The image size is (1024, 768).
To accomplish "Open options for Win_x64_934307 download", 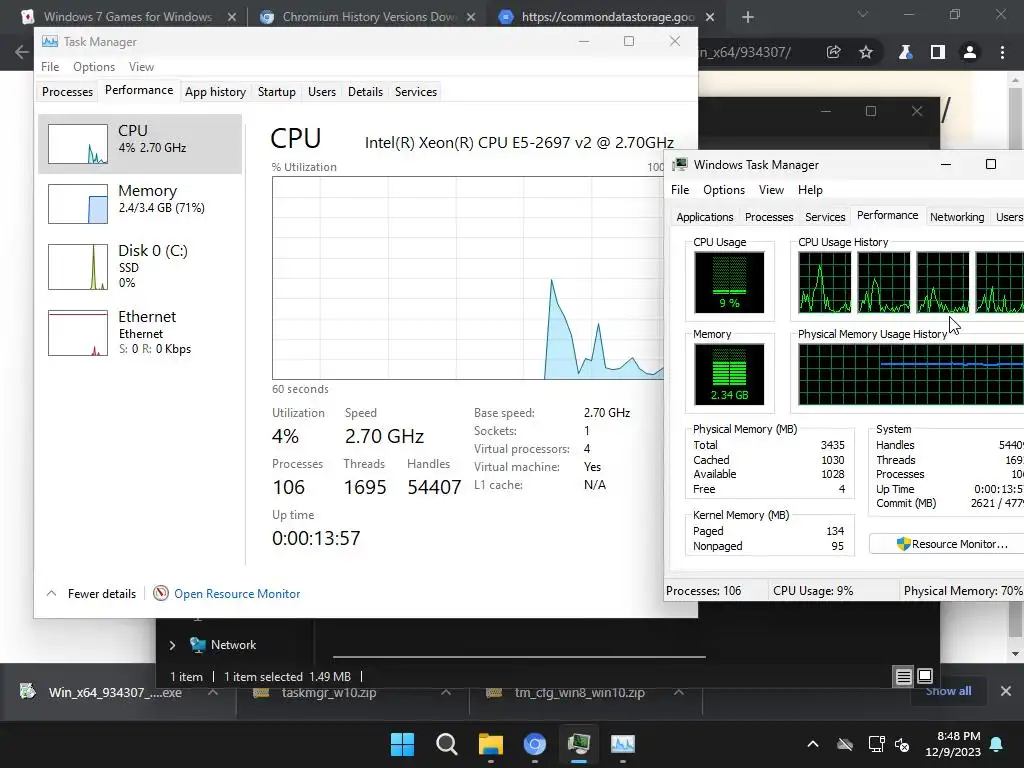I will 212,692.
